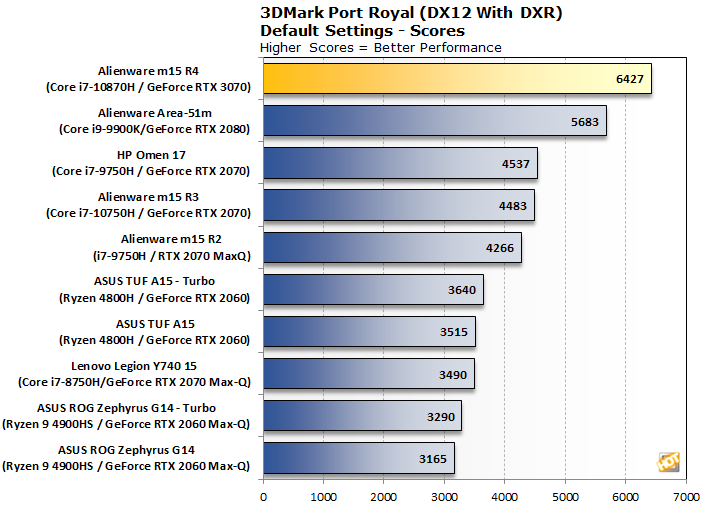Click the 2000 axis tick label

(383, 497)
